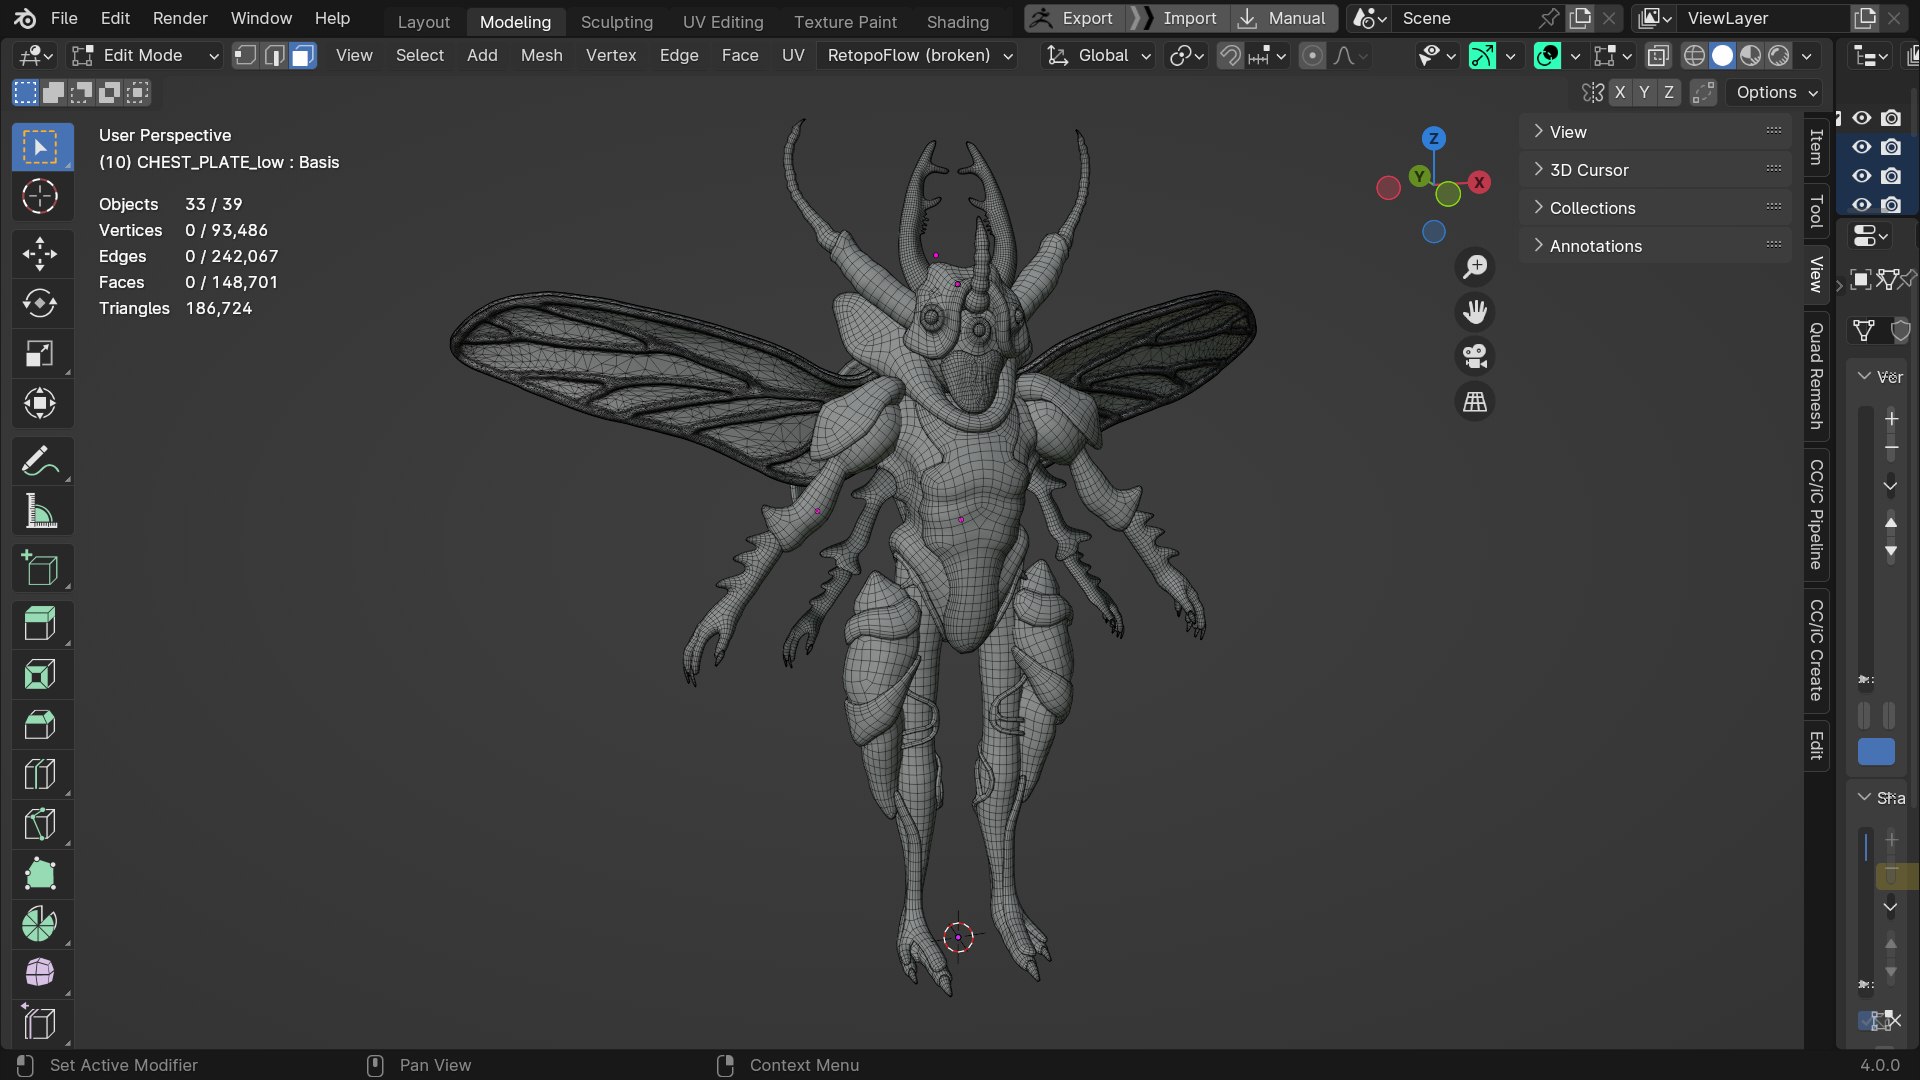This screenshot has width=1920, height=1080.
Task: Toggle X-ray display button
Action: (1658, 56)
